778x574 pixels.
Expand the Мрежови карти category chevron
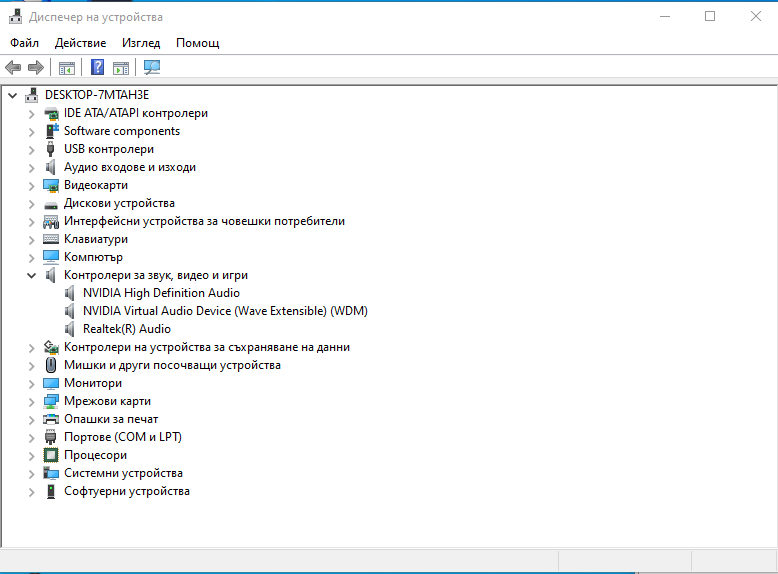[31, 402]
